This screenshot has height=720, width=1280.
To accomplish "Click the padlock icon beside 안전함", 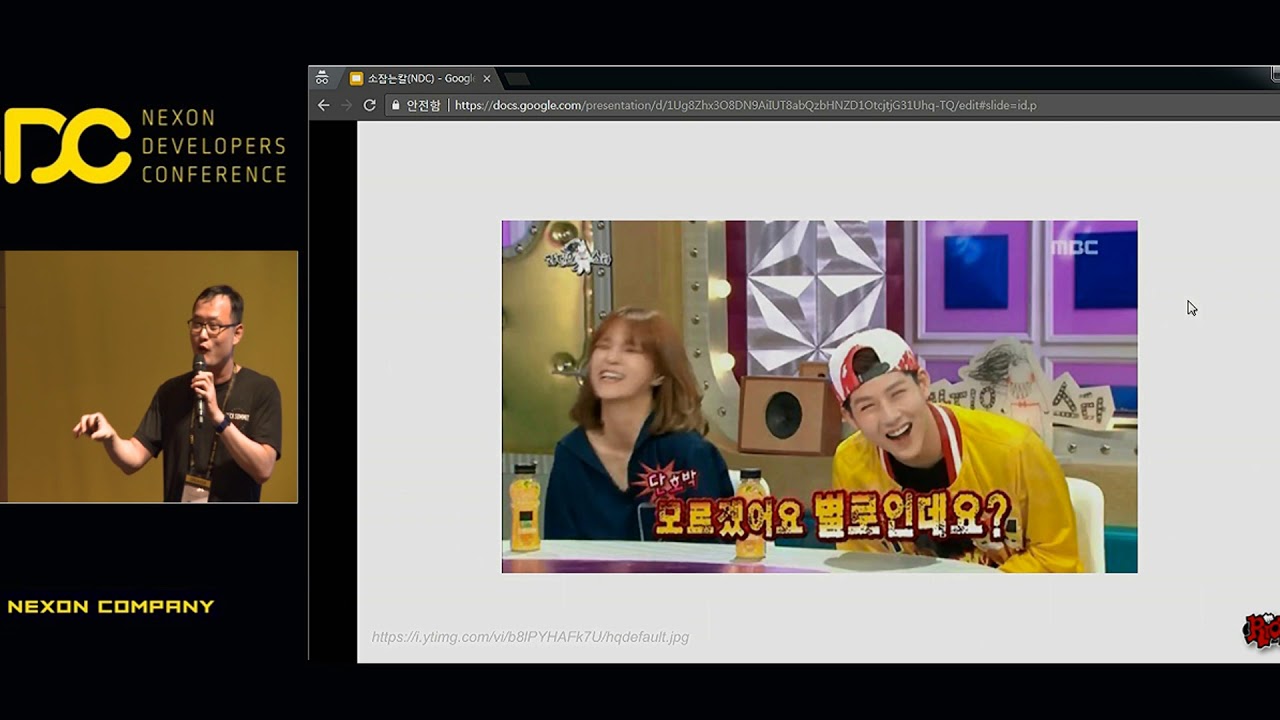I will [x=396, y=105].
